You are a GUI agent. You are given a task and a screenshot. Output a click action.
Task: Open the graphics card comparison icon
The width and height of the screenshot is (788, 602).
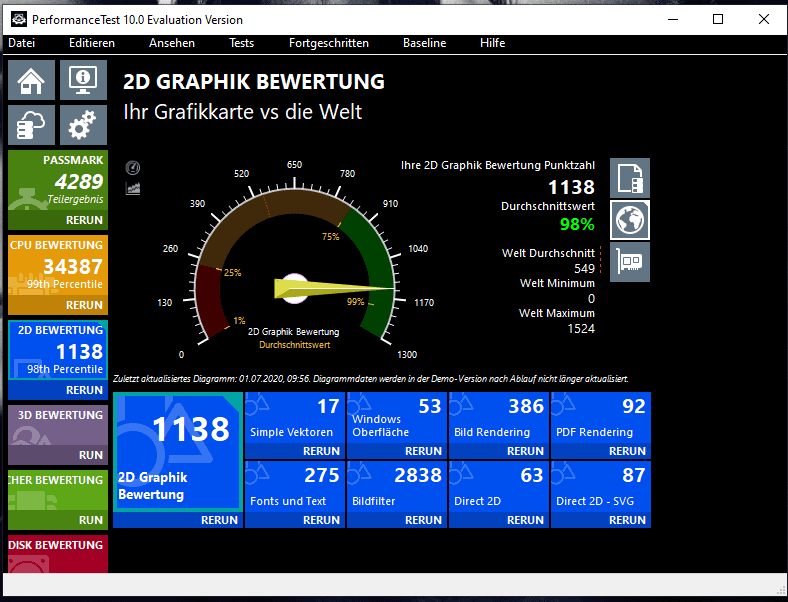click(x=630, y=262)
